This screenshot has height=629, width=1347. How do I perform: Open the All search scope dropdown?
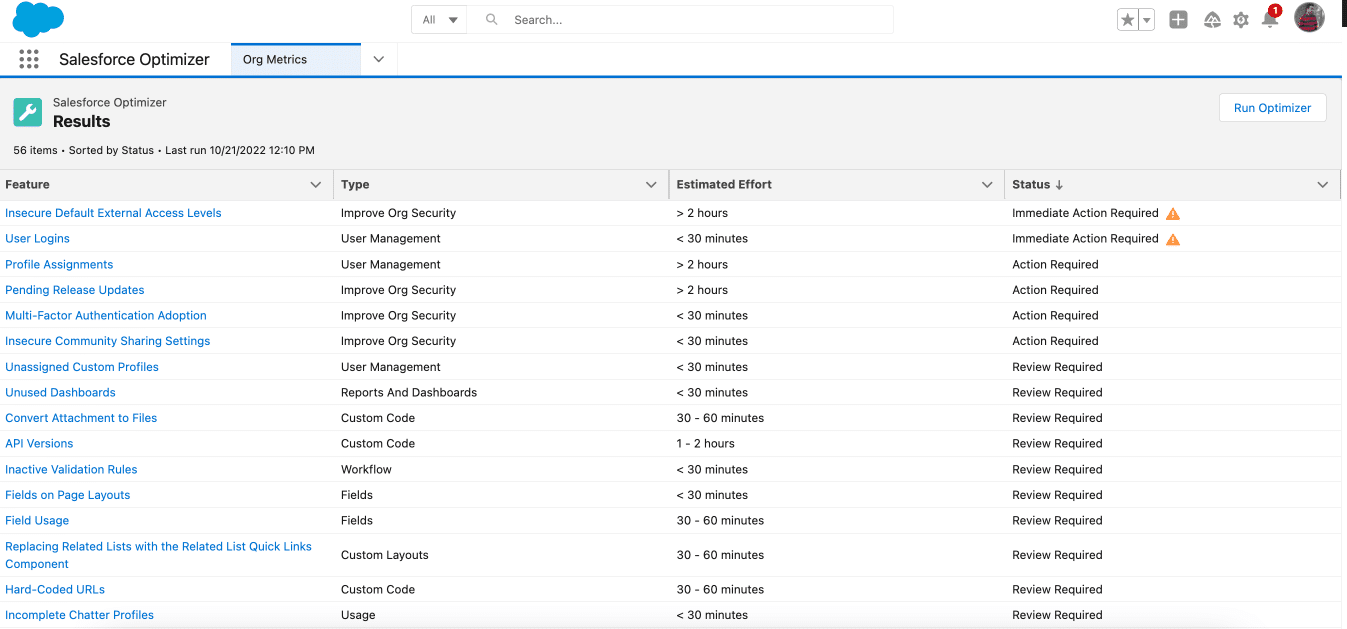coord(439,20)
